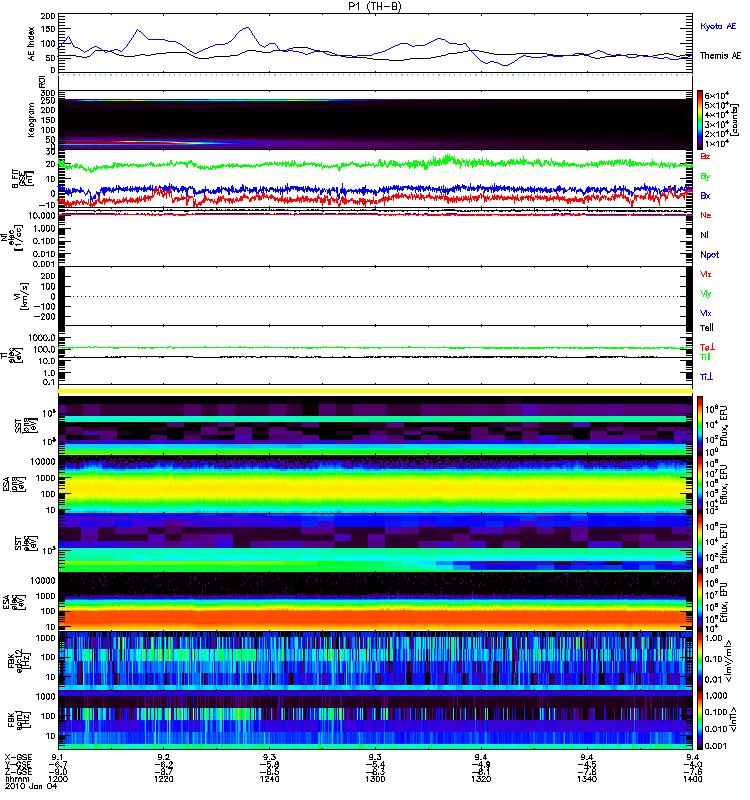This screenshot has height=800, width=750.
Task: Select the black Ni density legend label
Action: pyautogui.click(x=705, y=235)
